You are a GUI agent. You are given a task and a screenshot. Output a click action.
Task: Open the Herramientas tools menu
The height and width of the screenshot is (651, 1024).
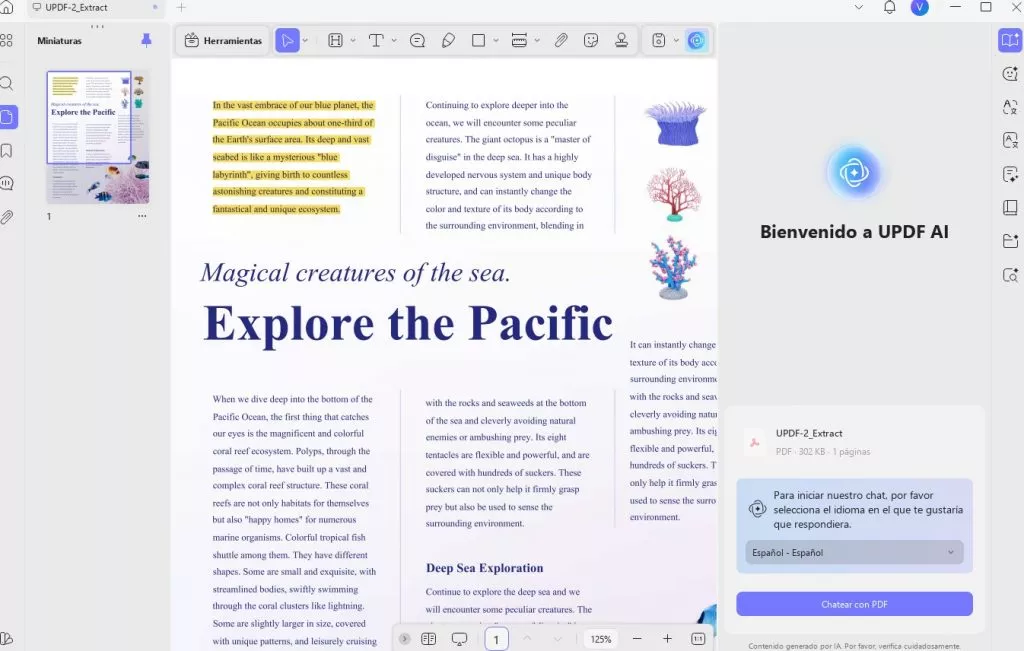(223, 40)
